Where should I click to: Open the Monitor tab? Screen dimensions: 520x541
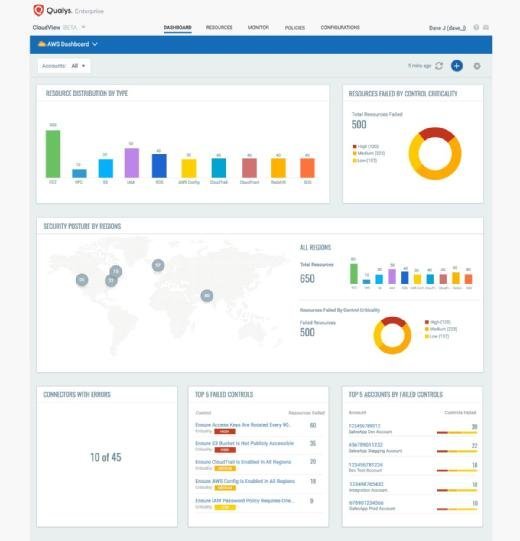258,27
